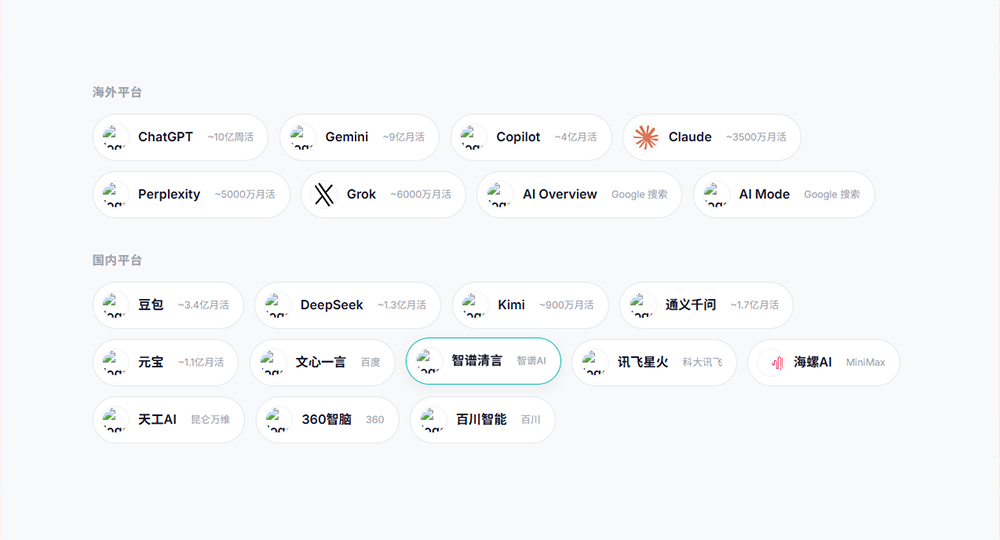Click the 讯飞星火 logo icon
The image size is (1000, 540).
594,362
